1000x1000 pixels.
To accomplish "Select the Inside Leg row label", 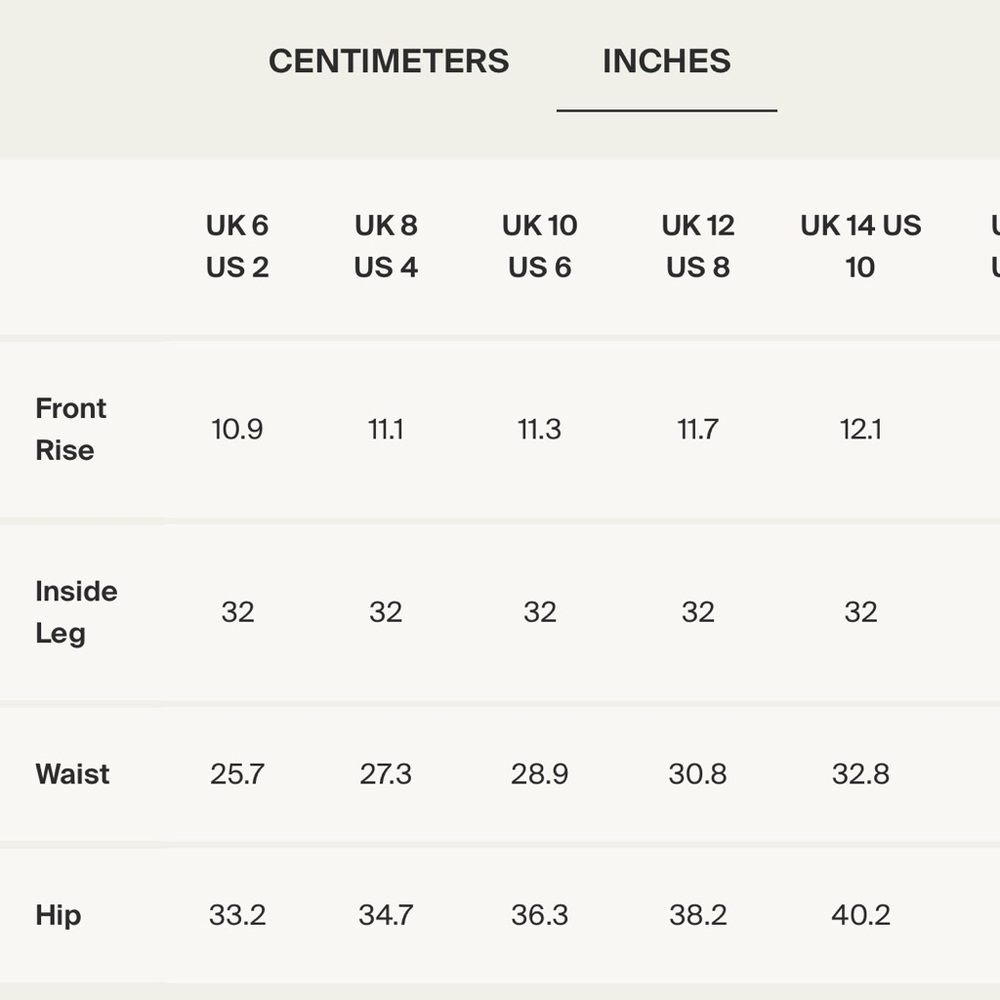I will click(76, 612).
